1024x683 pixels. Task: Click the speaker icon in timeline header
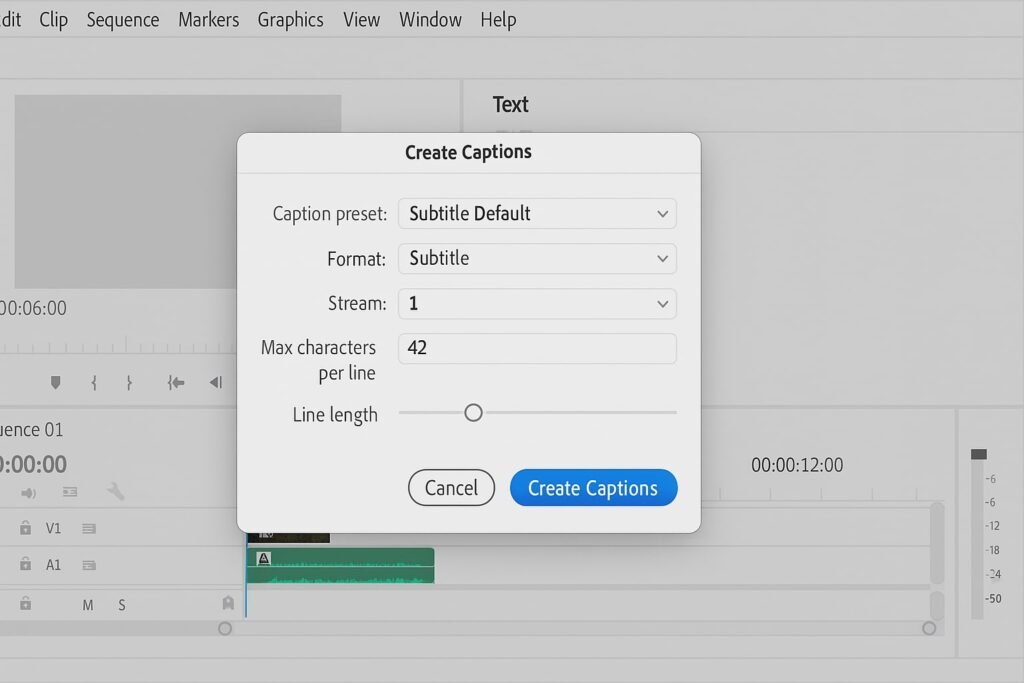[x=28, y=493]
